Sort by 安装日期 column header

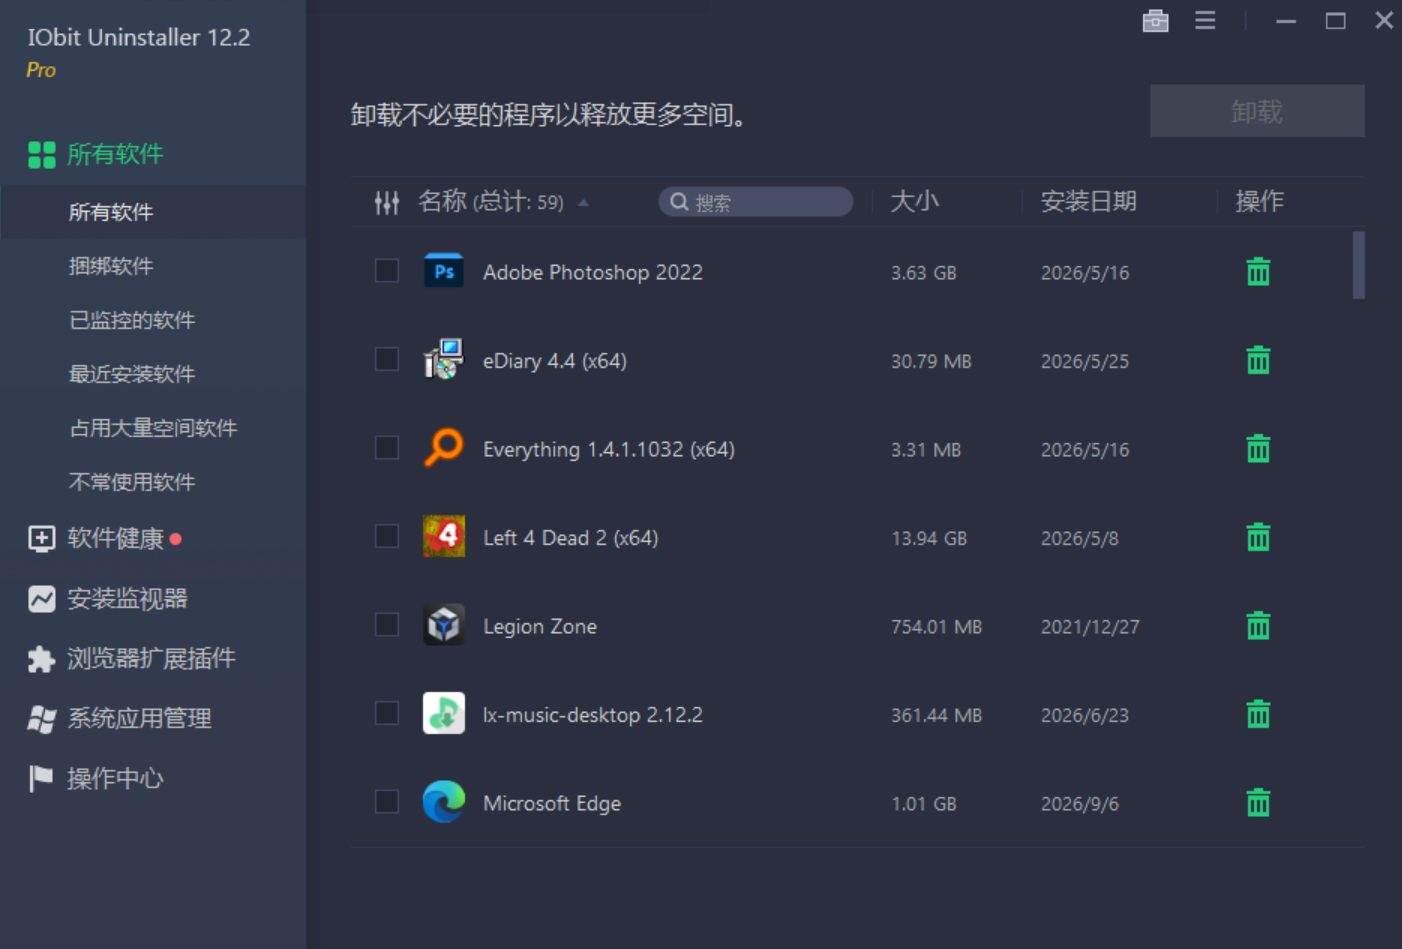[1088, 202]
